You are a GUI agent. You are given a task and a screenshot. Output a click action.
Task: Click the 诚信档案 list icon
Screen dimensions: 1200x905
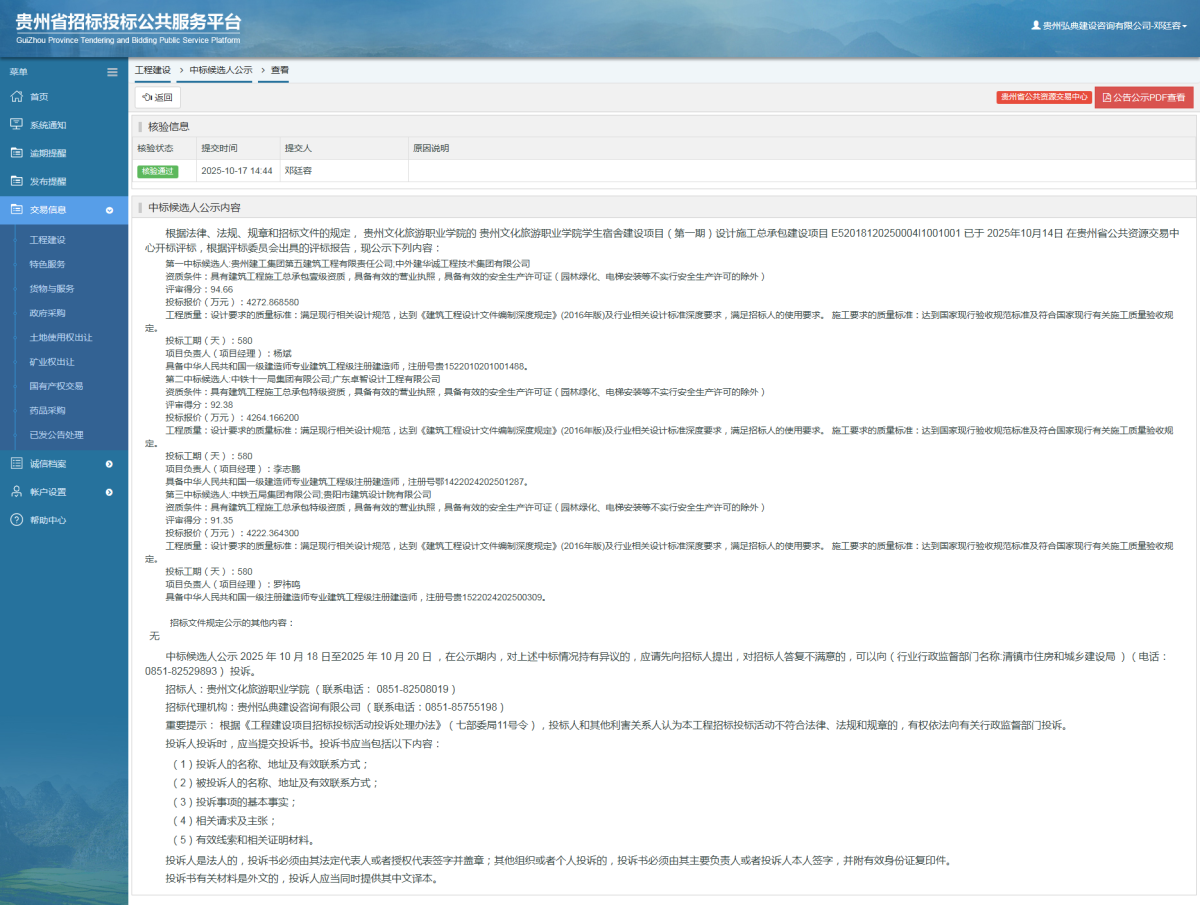[16, 464]
